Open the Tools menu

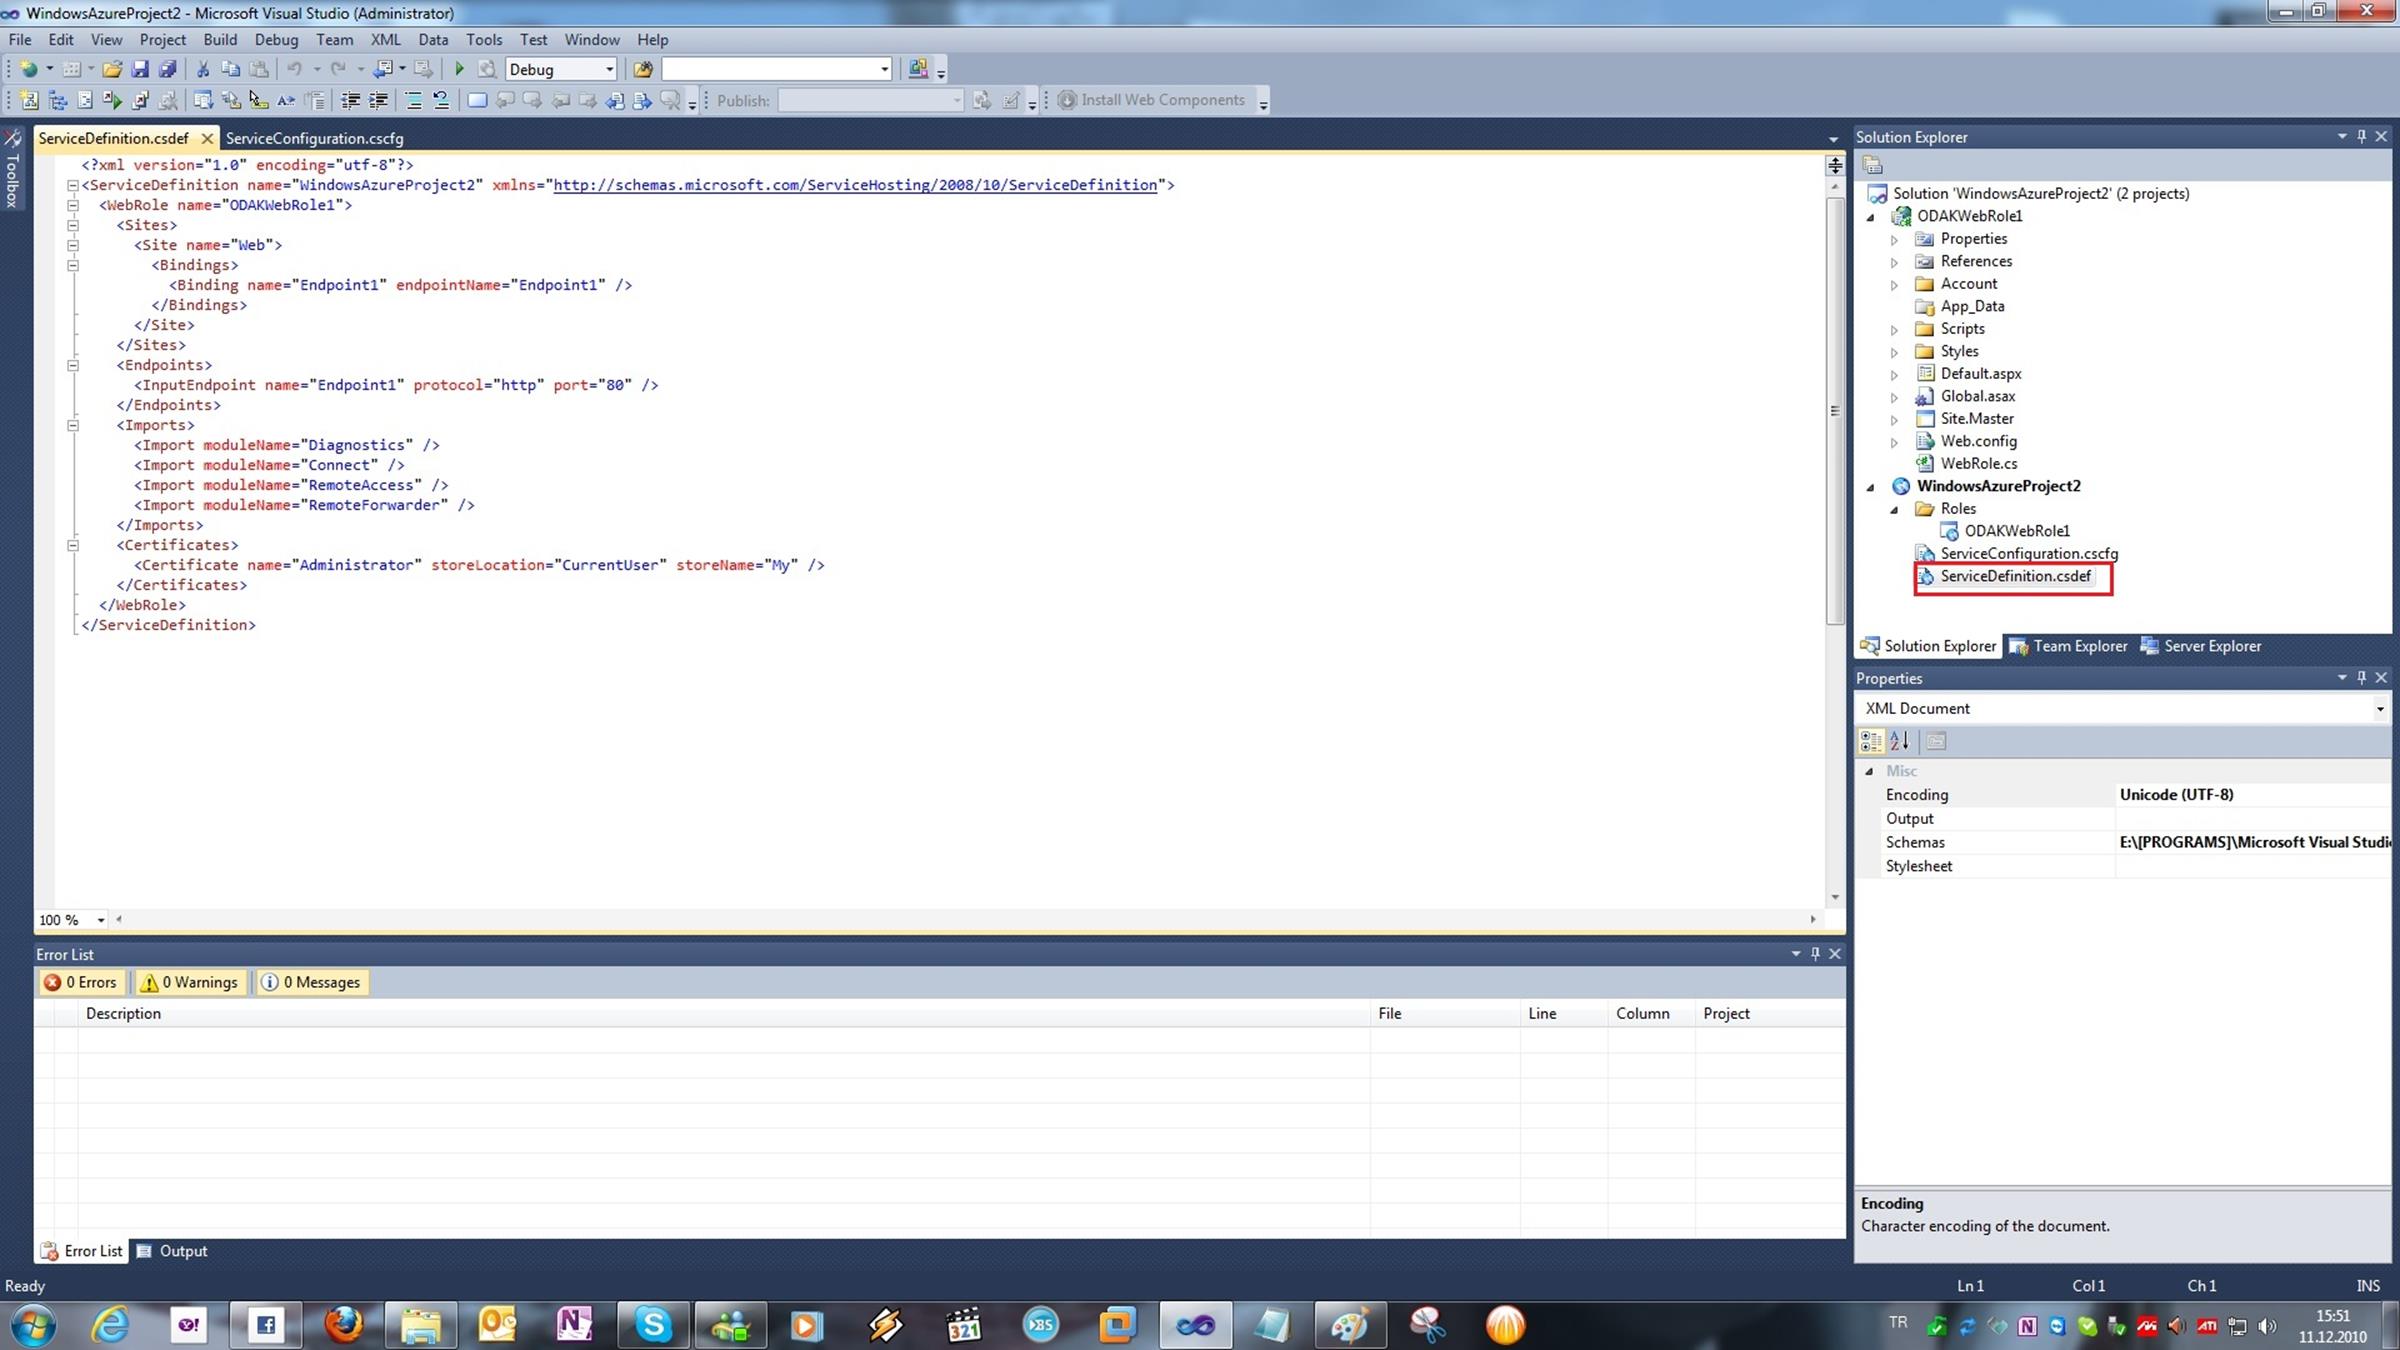pyautogui.click(x=484, y=40)
